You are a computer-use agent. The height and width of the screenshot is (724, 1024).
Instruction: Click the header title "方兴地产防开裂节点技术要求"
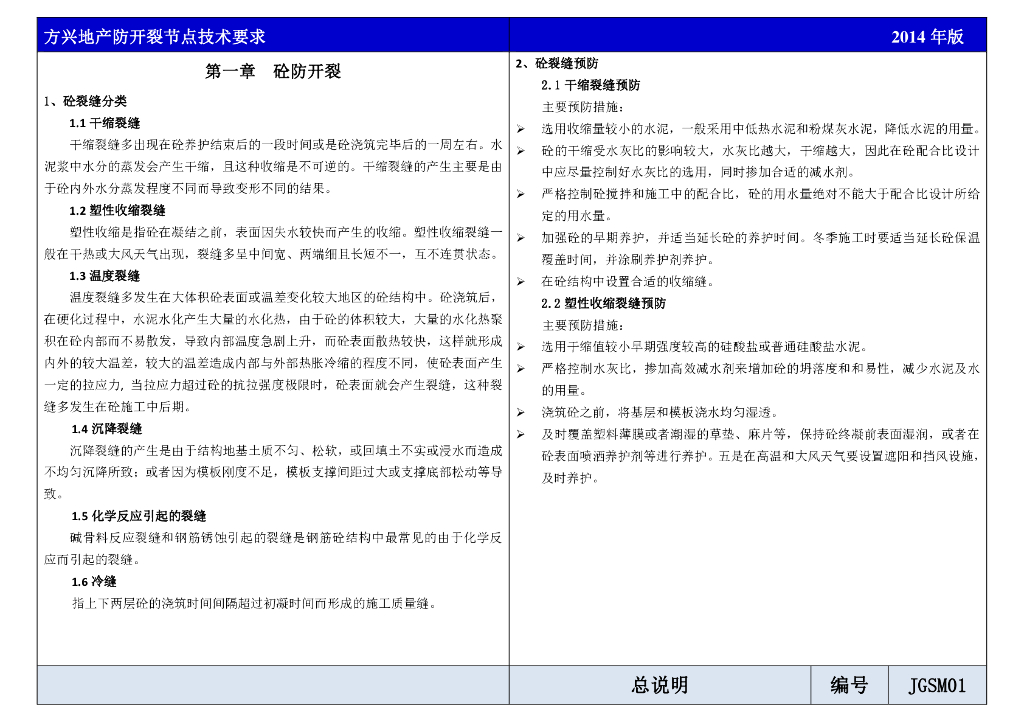(155, 37)
